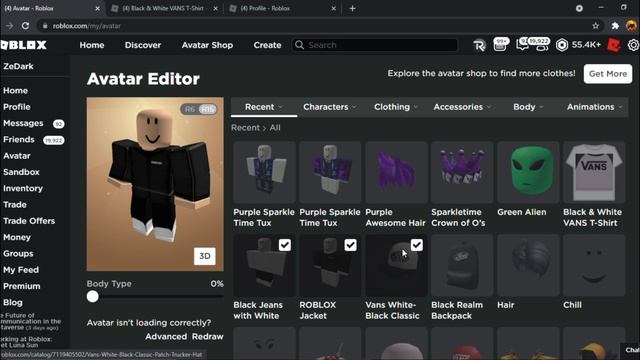Select the Chill face item
The image size is (640, 360).
(x=594, y=265)
